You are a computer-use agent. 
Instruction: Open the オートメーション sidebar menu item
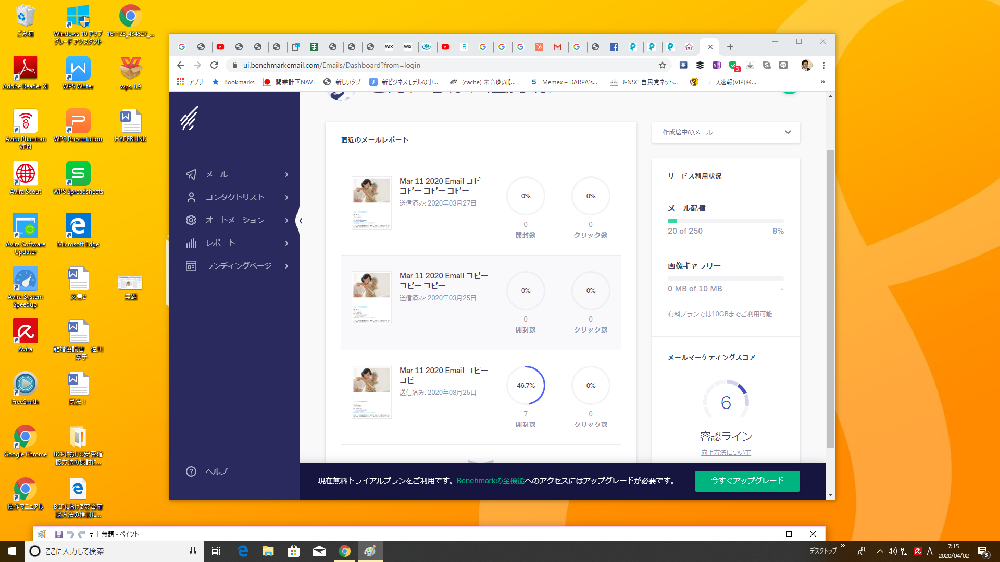[x=235, y=220]
